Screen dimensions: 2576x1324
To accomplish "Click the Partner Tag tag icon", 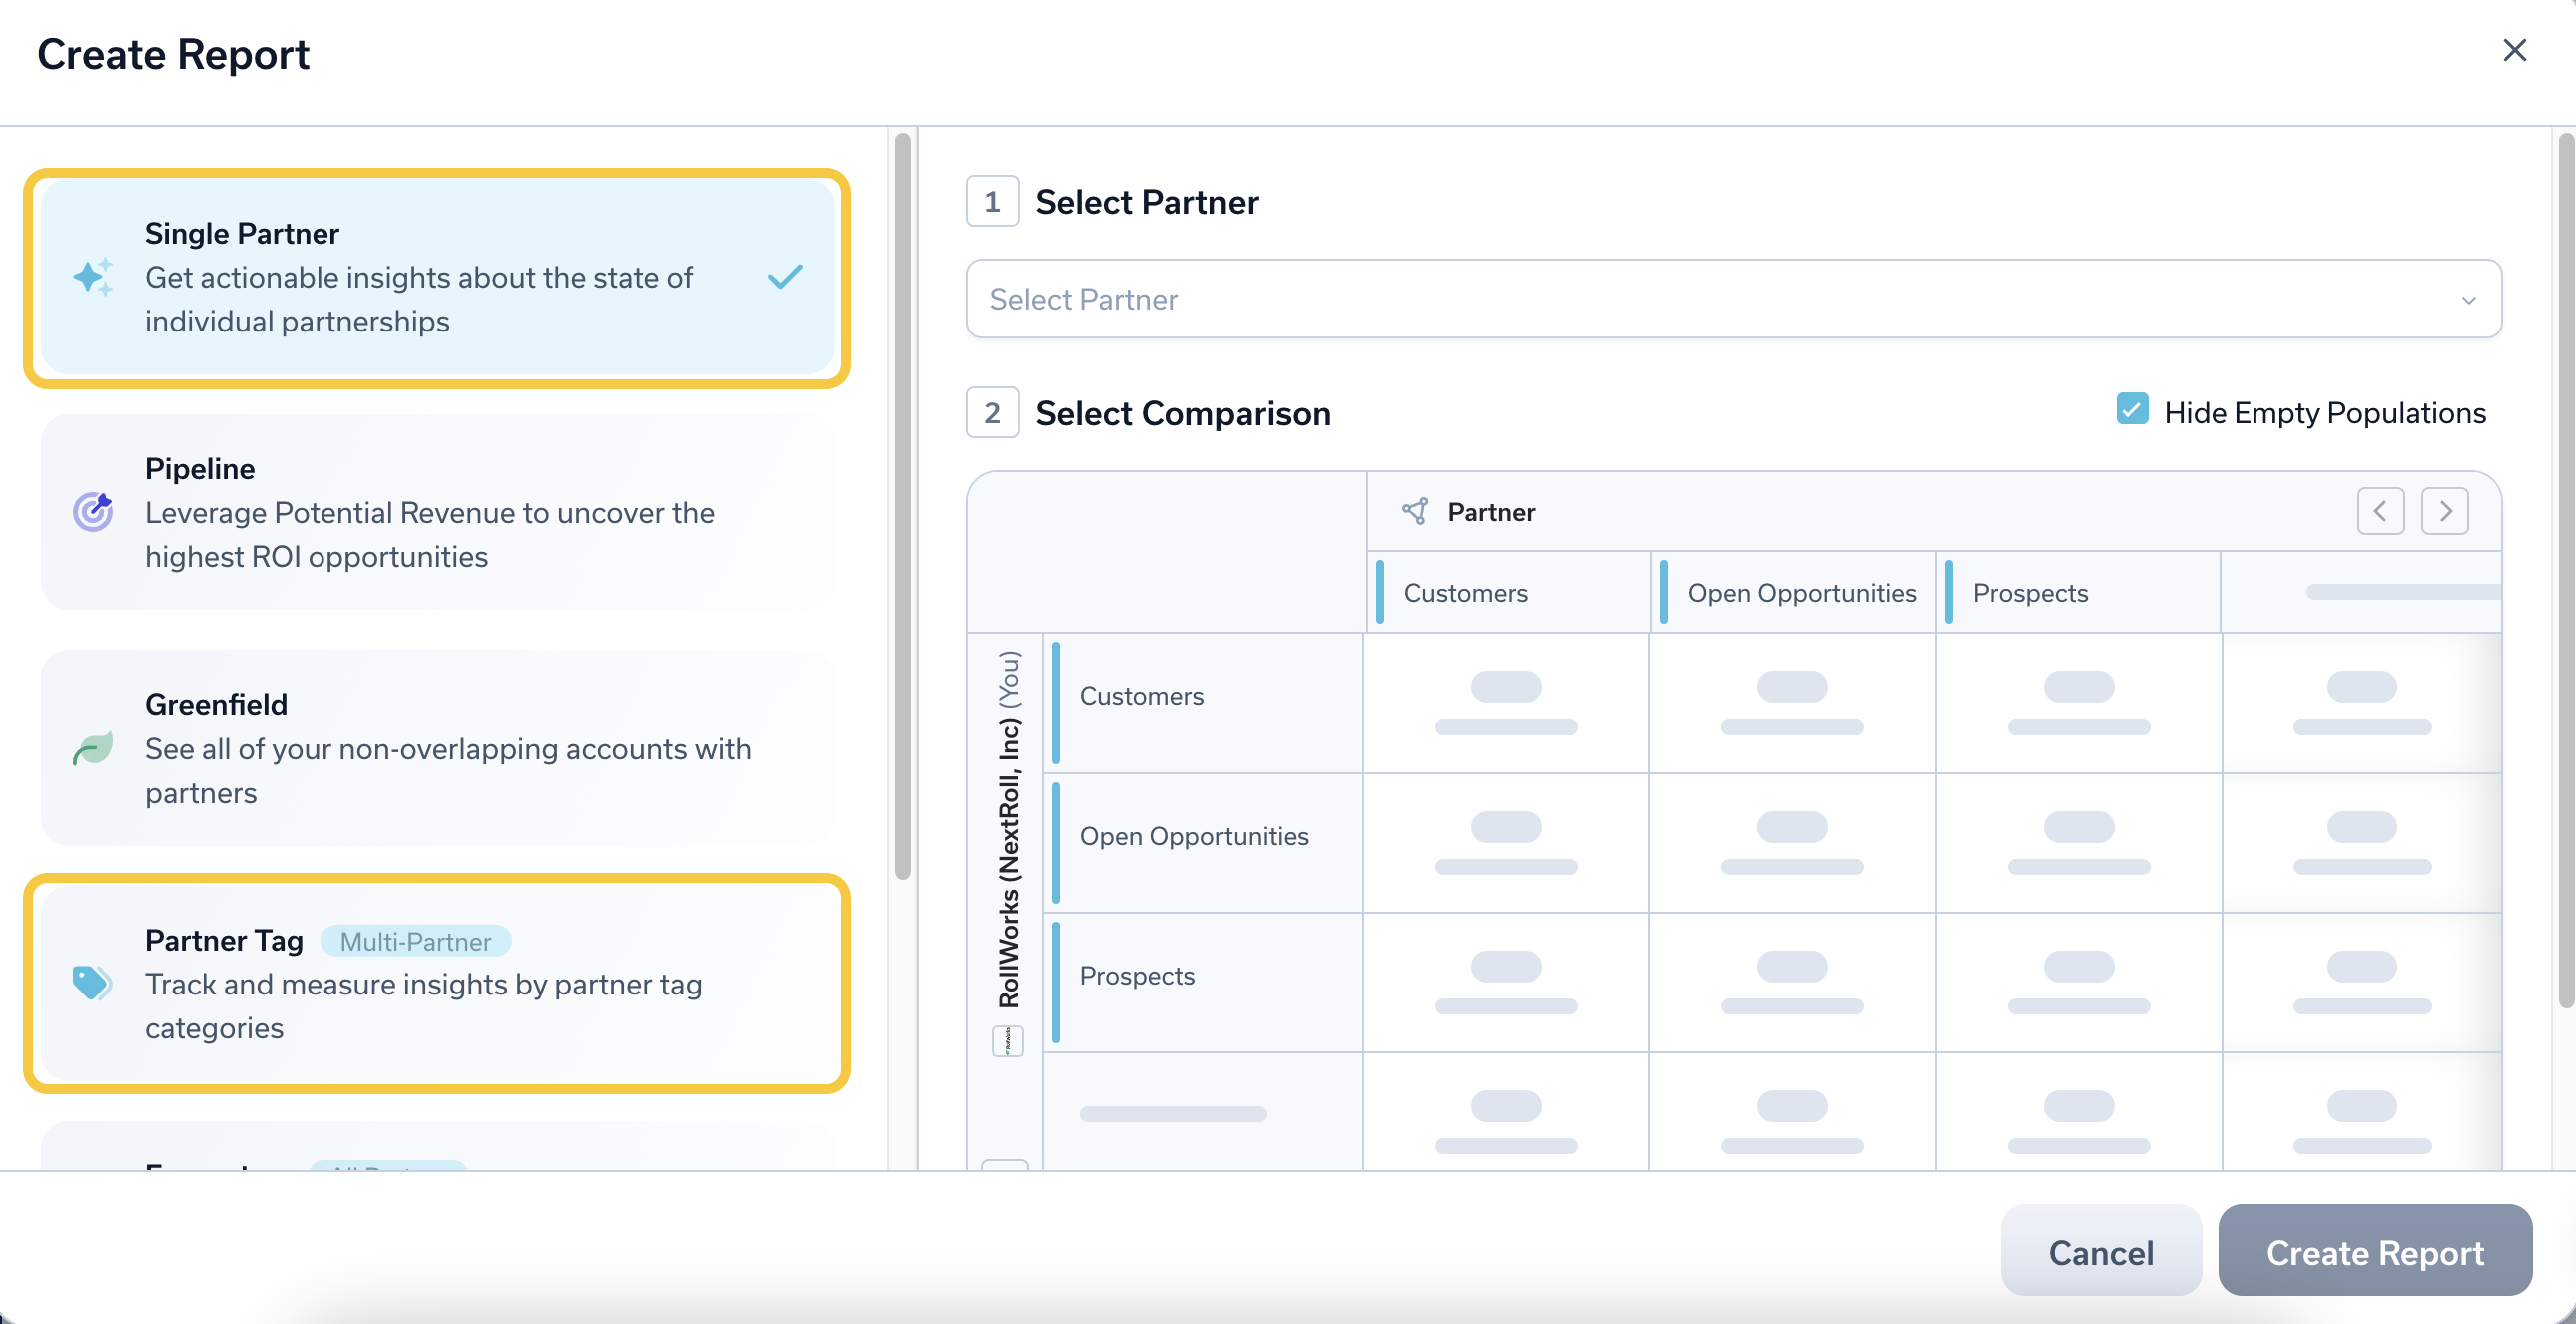I will 91,983.
